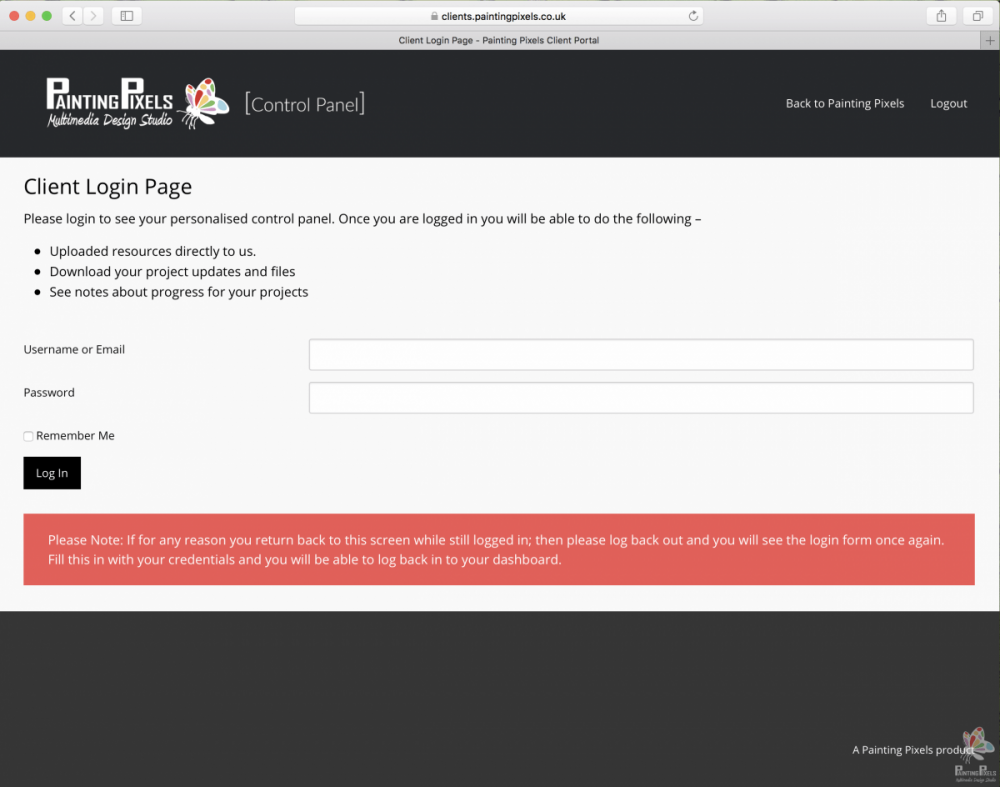Click the green fullscreen window button

[47, 16]
